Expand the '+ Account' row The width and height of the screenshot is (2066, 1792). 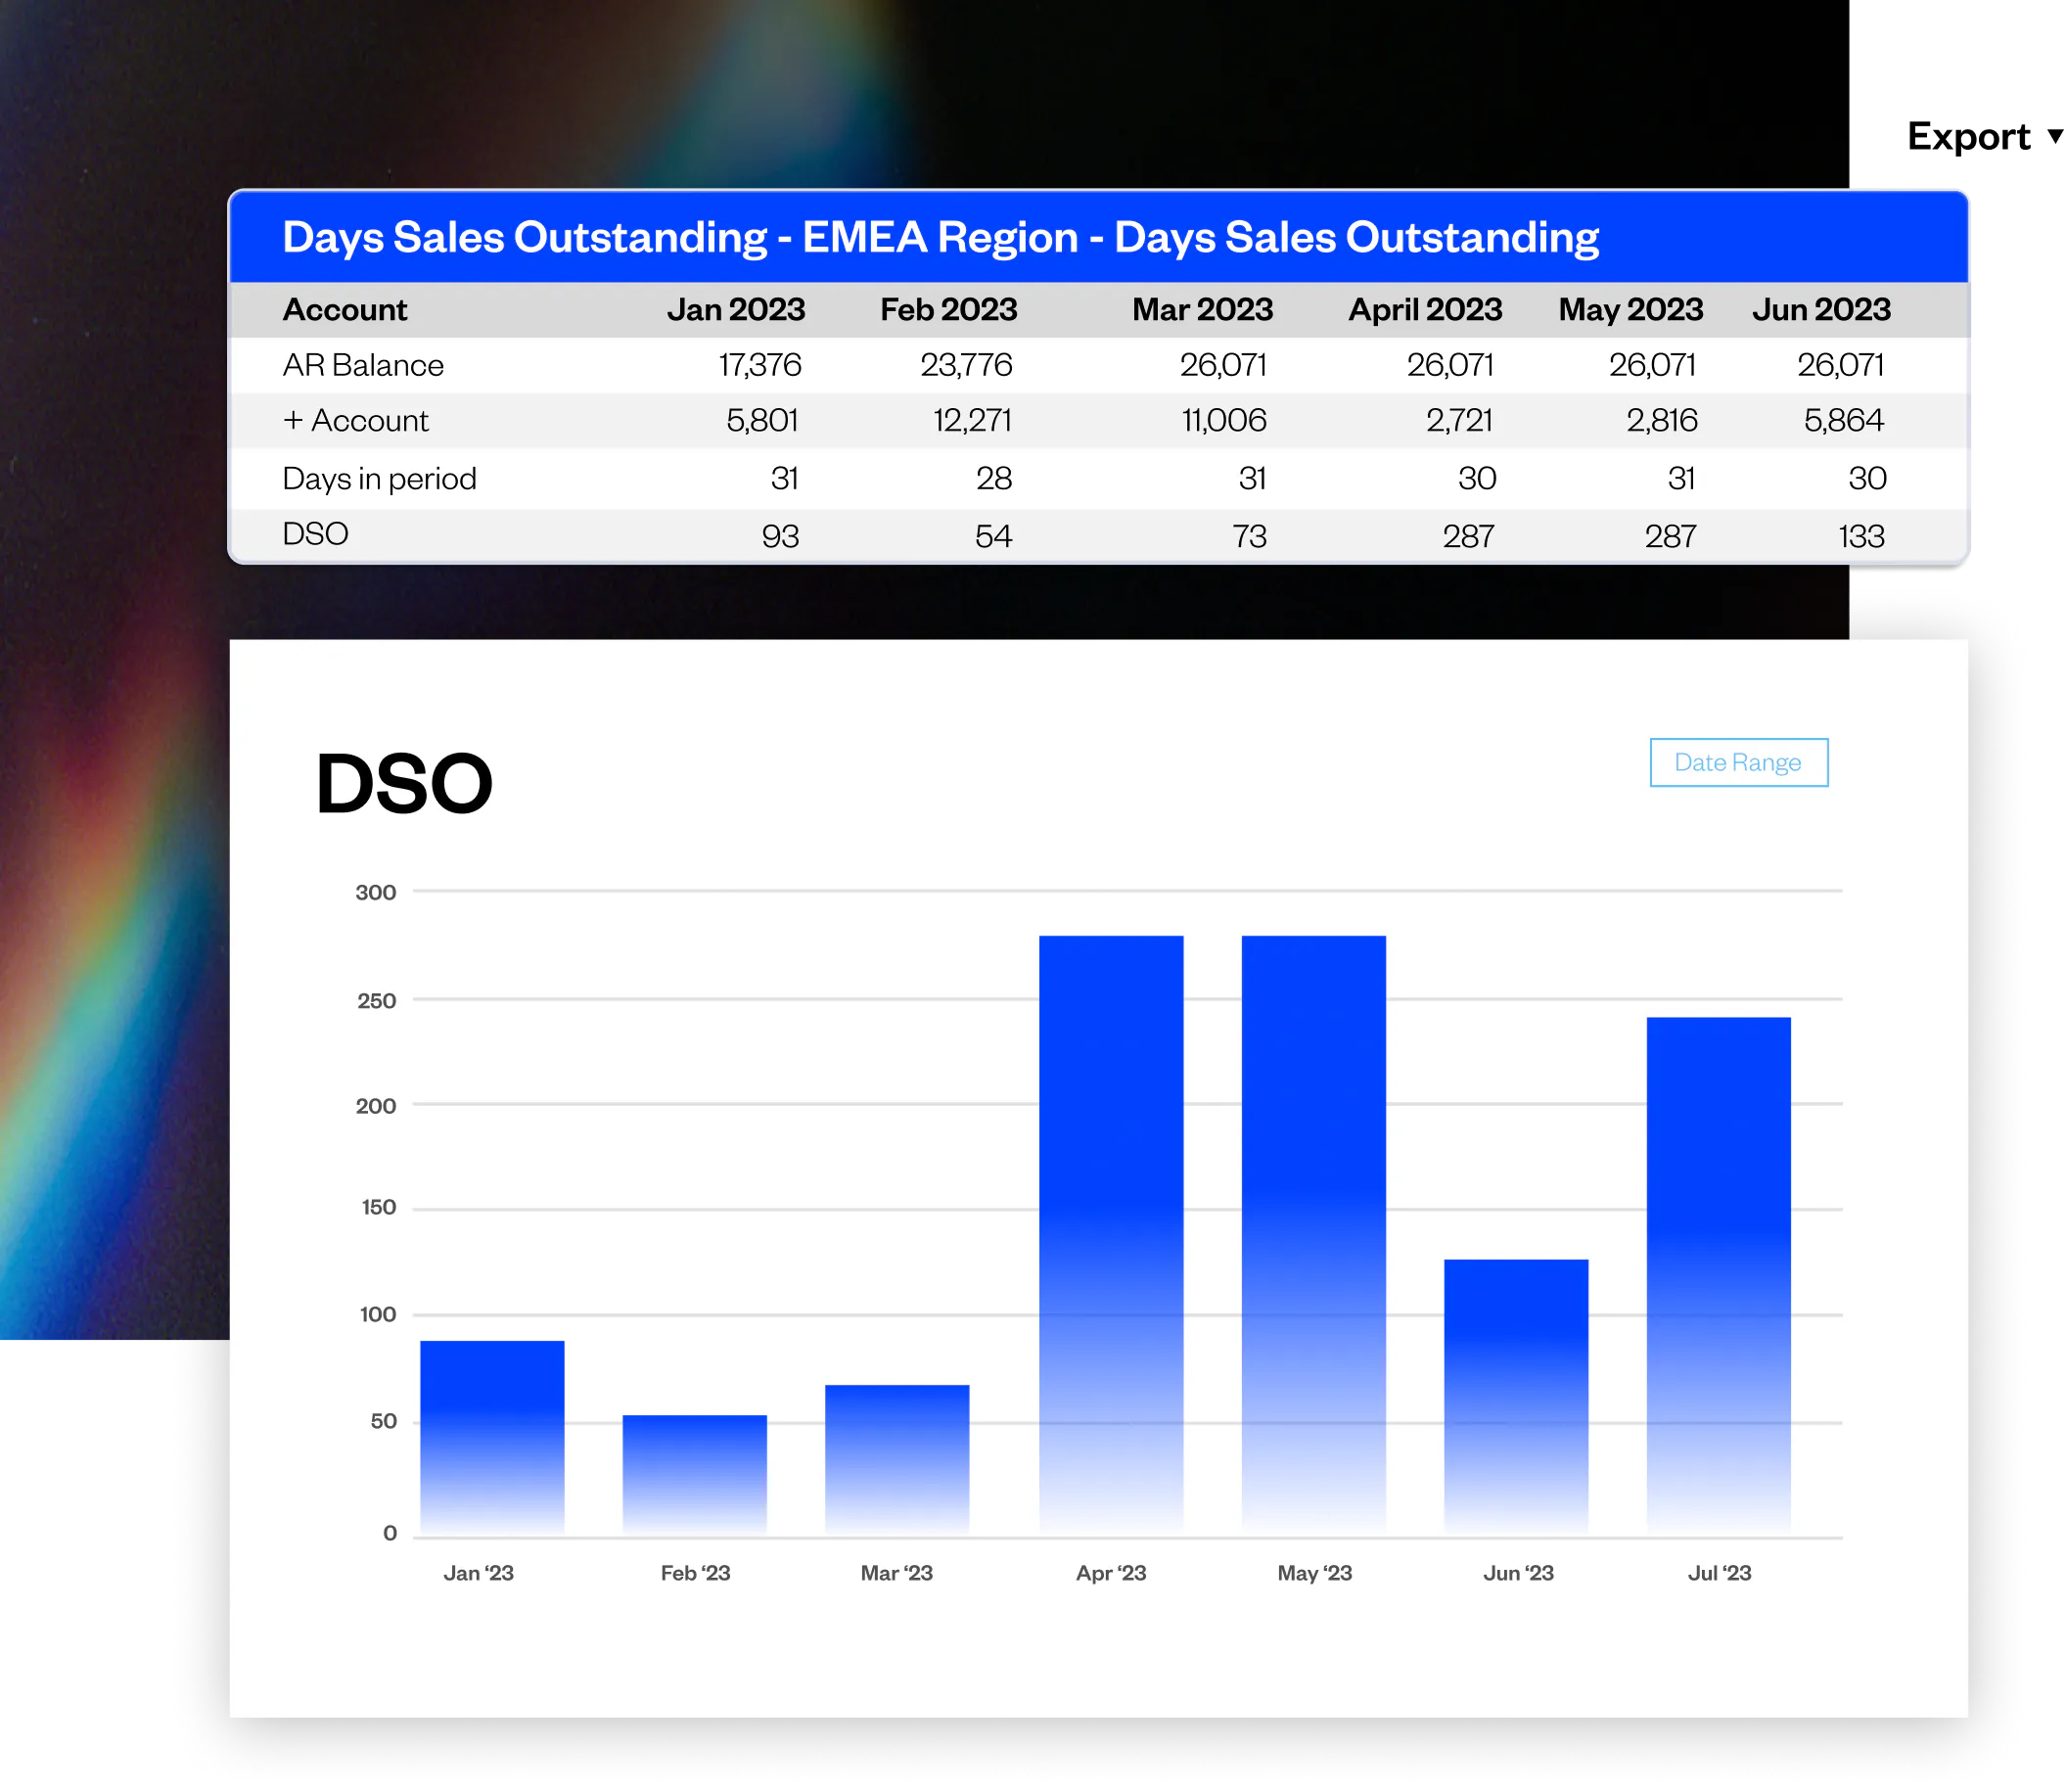355,421
